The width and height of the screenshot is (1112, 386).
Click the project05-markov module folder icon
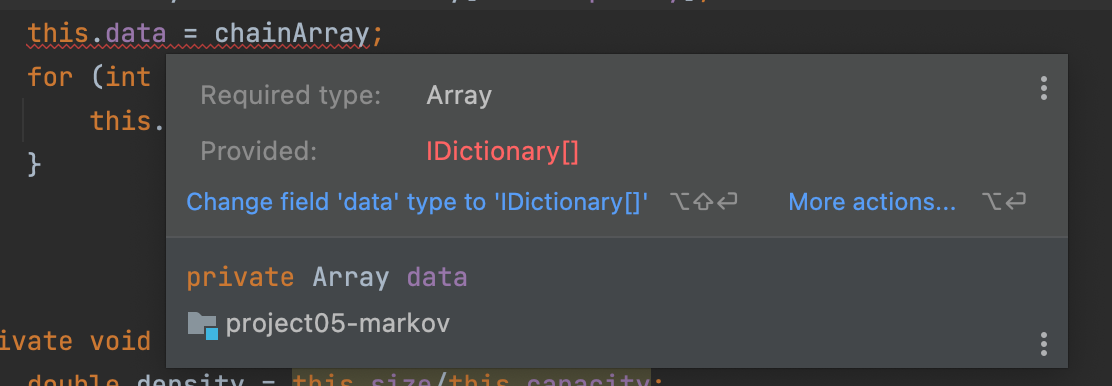tap(202, 325)
